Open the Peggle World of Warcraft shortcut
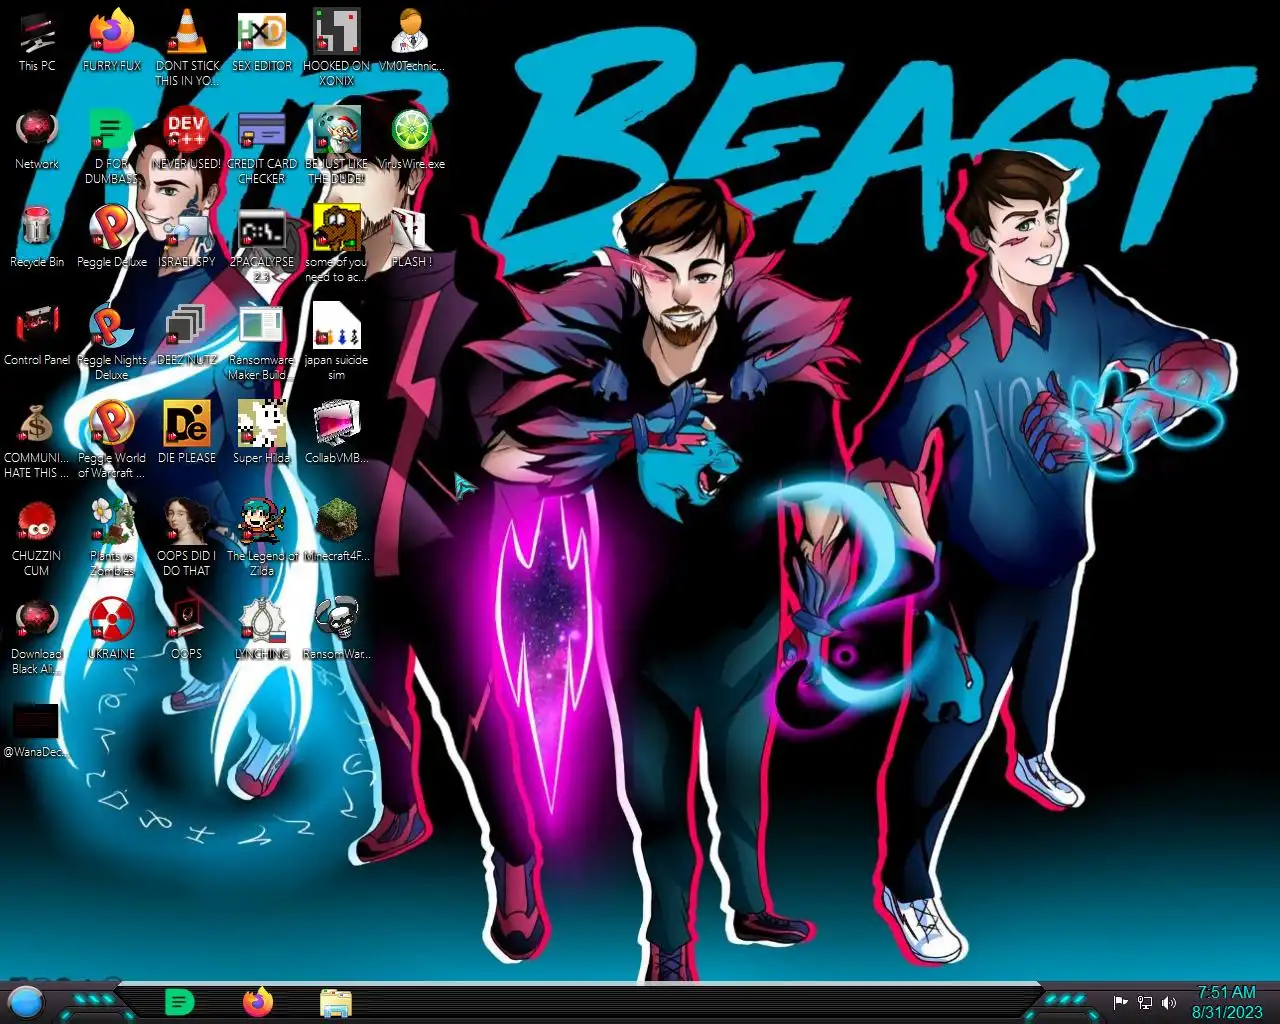Screen dimensions: 1280x1024 [112, 440]
